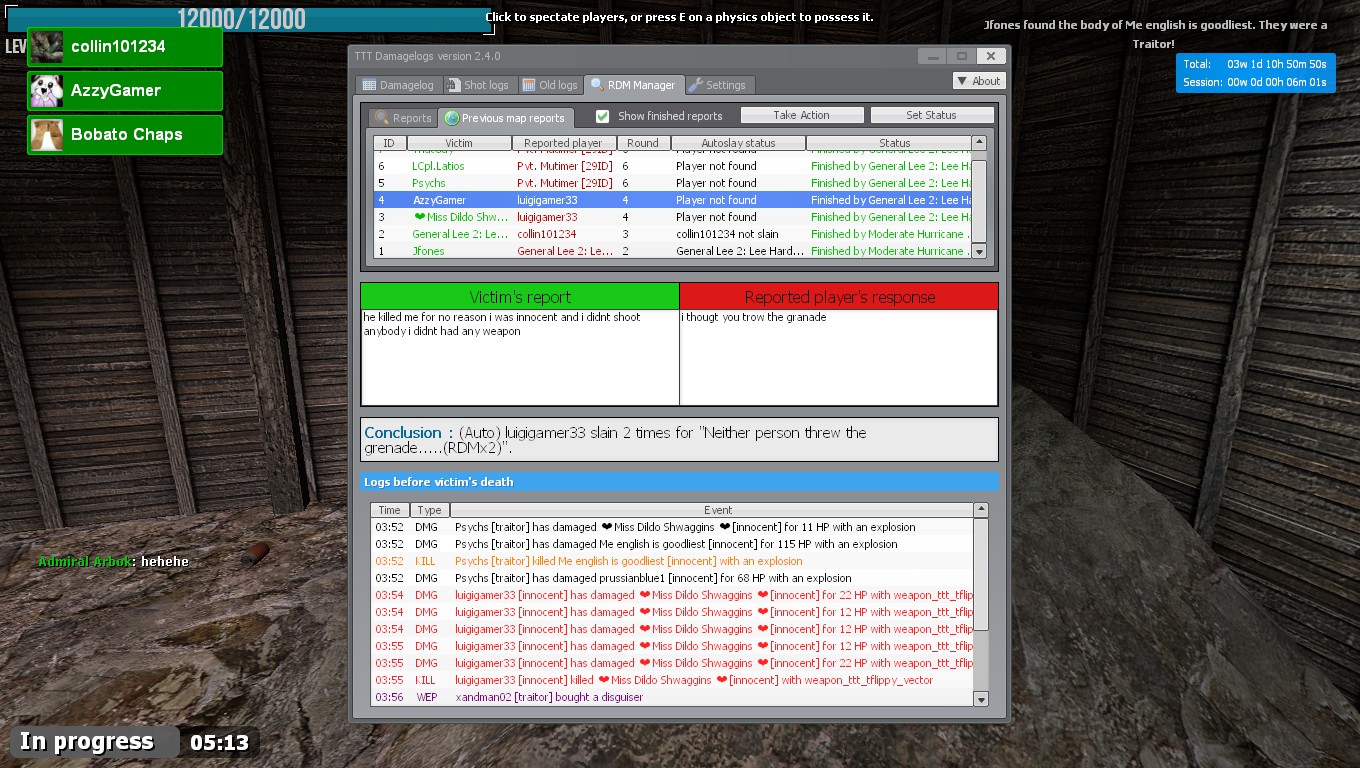This screenshot has height=768, width=1360.
Task: Select report 1 by Jfones
Action: 672,251
